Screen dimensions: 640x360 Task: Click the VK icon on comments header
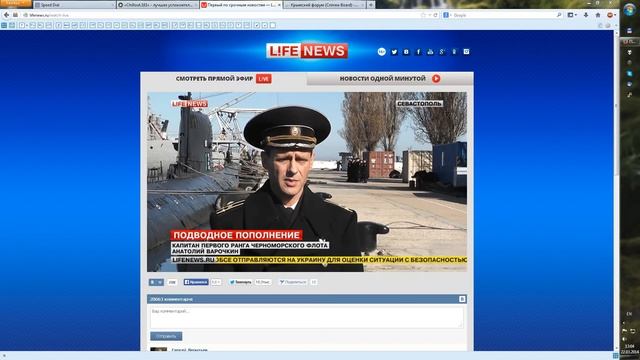[x=462, y=299]
